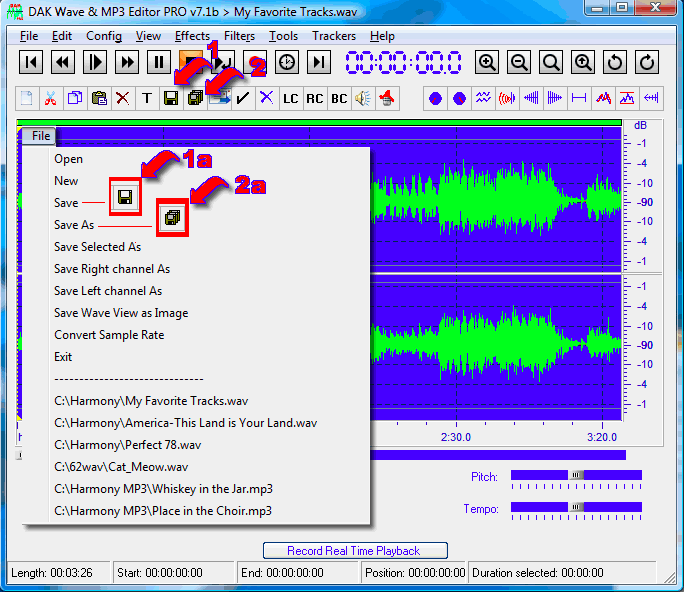Click the waveform between red lines icon
Image resolution: width=684 pixels, height=592 pixels.
(627, 98)
